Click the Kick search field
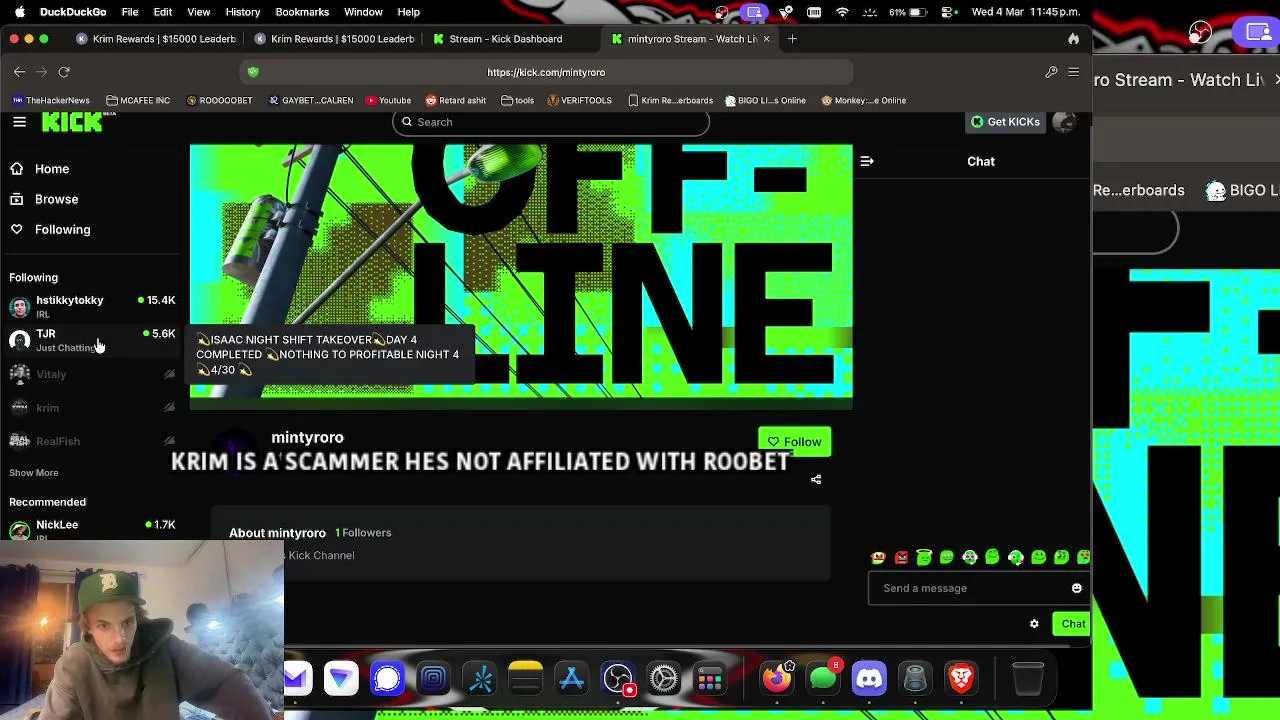 [551, 122]
